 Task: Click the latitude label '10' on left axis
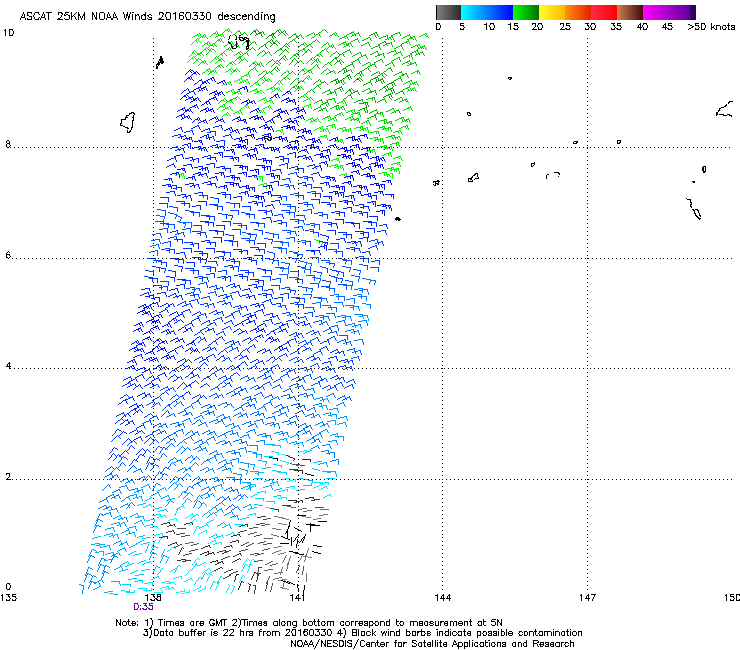point(8,33)
